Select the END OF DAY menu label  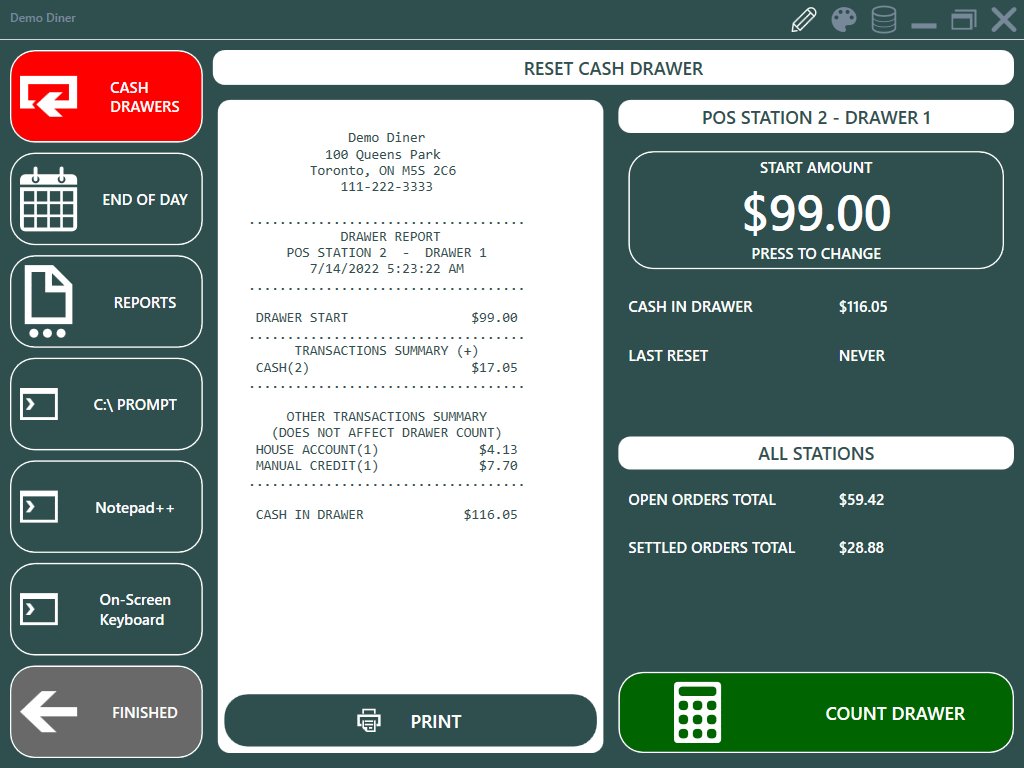145,200
